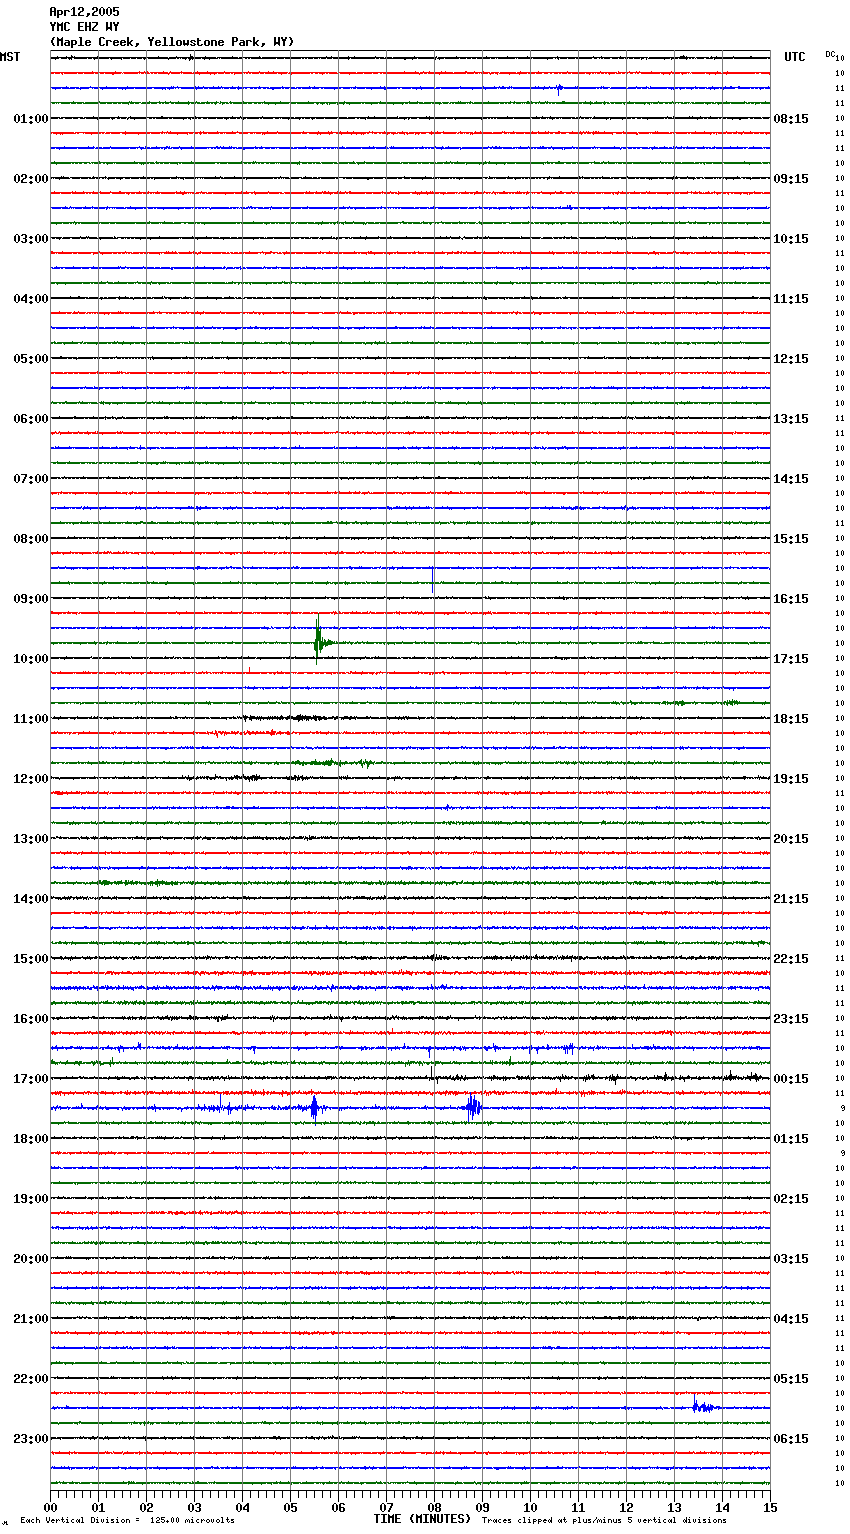This screenshot has width=850, height=1534.
Task: Click the '10:15' UTC time label
Action: point(791,239)
